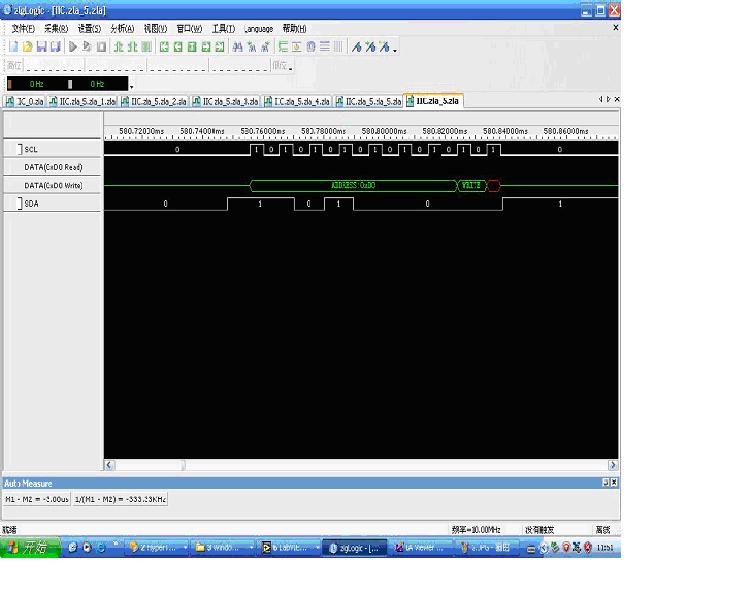This screenshot has height=599, width=736.
Task: Click the Windows 开始 Start button
Action: pyautogui.click(x=27, y=548)
